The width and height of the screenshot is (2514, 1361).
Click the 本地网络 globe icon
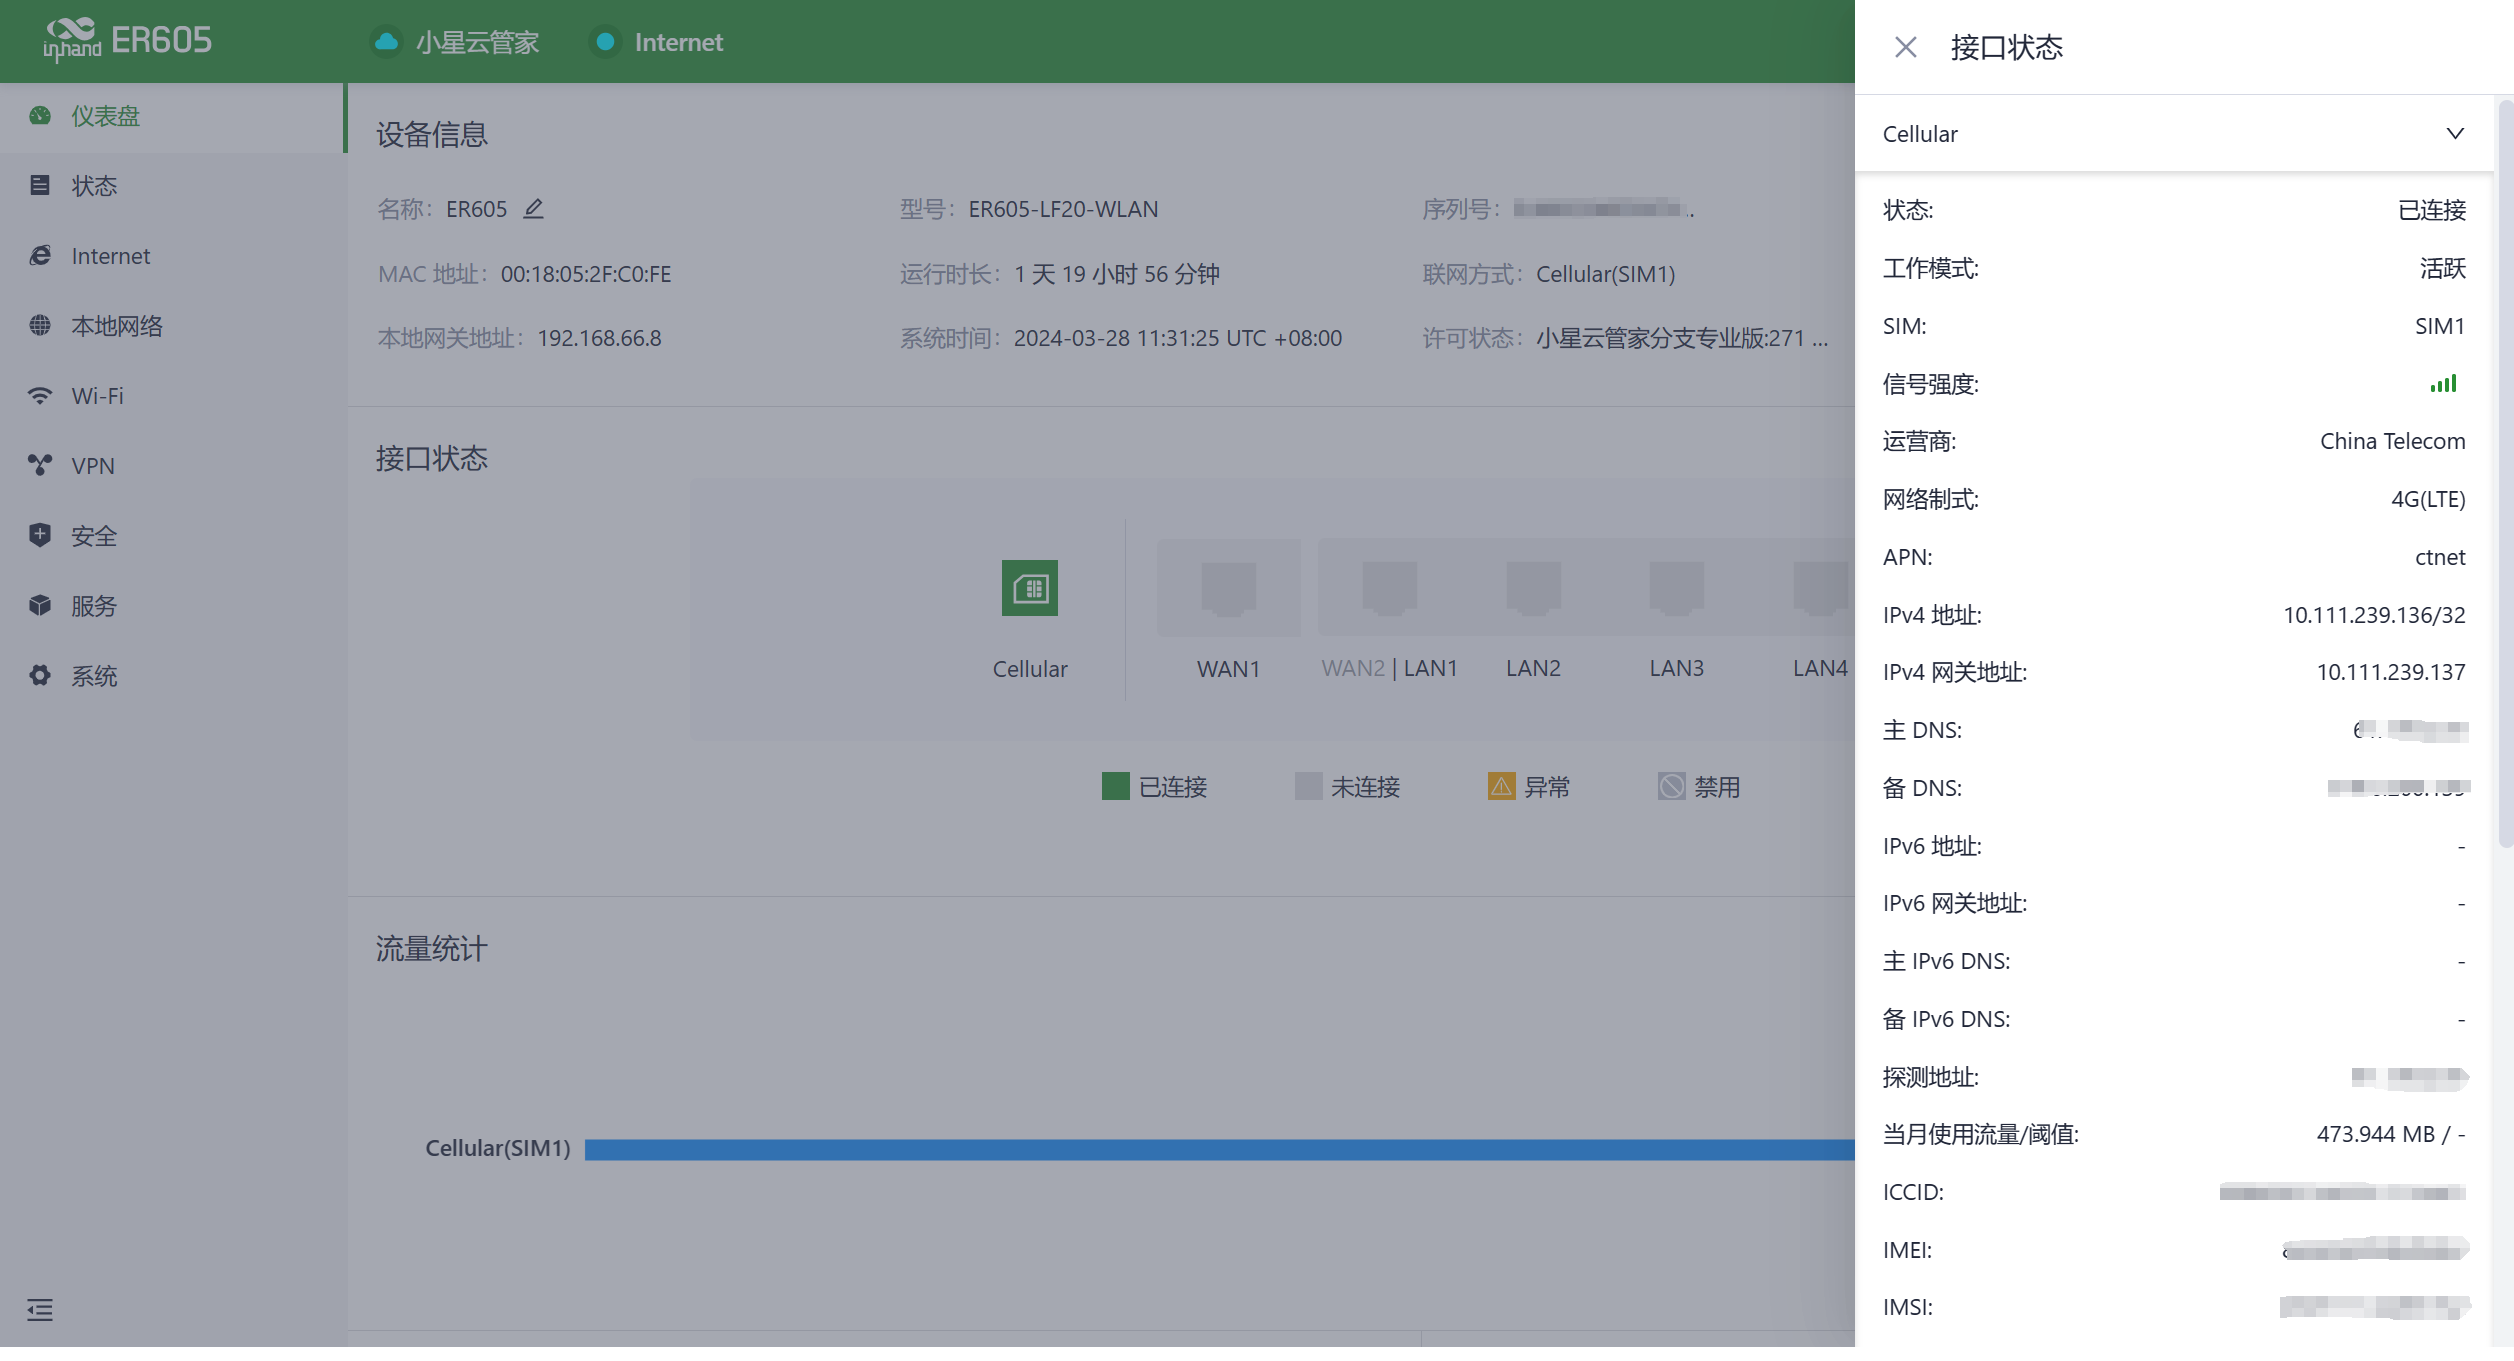[40, 326]
